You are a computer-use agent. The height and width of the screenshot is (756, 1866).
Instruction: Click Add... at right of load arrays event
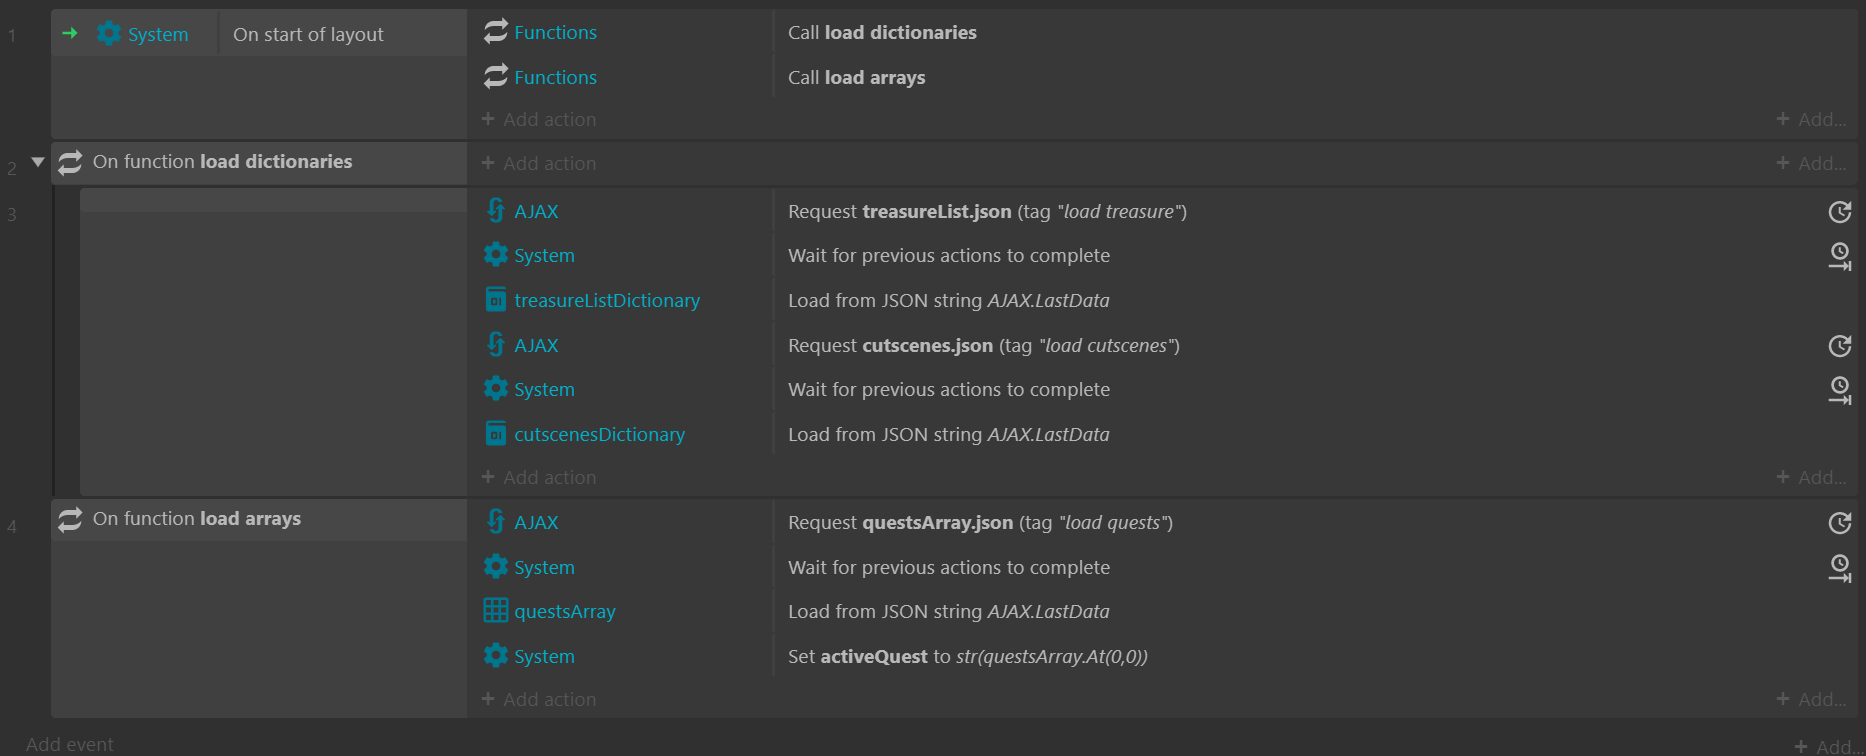click(x=1811, y=699)
